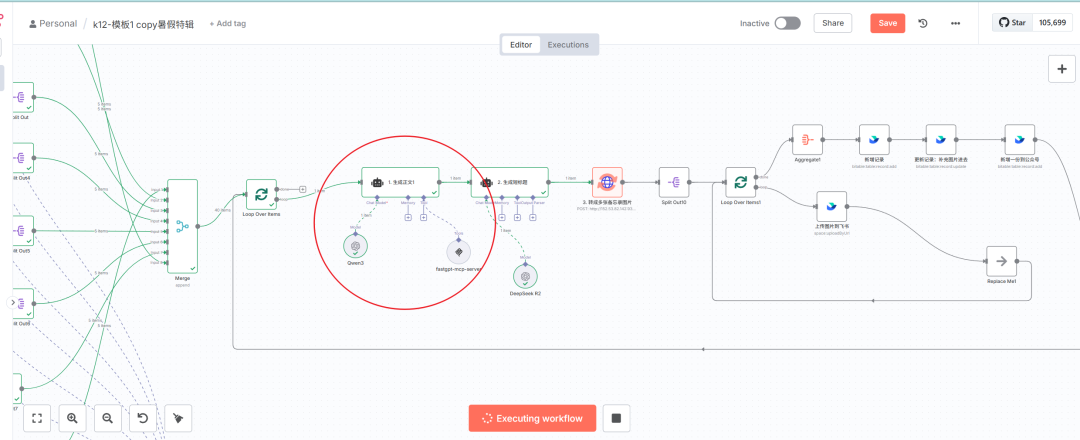Click the Loop Over Items1 node
Image resolution: width=1080 pixels, height=440 pixels.
point(740,182)
